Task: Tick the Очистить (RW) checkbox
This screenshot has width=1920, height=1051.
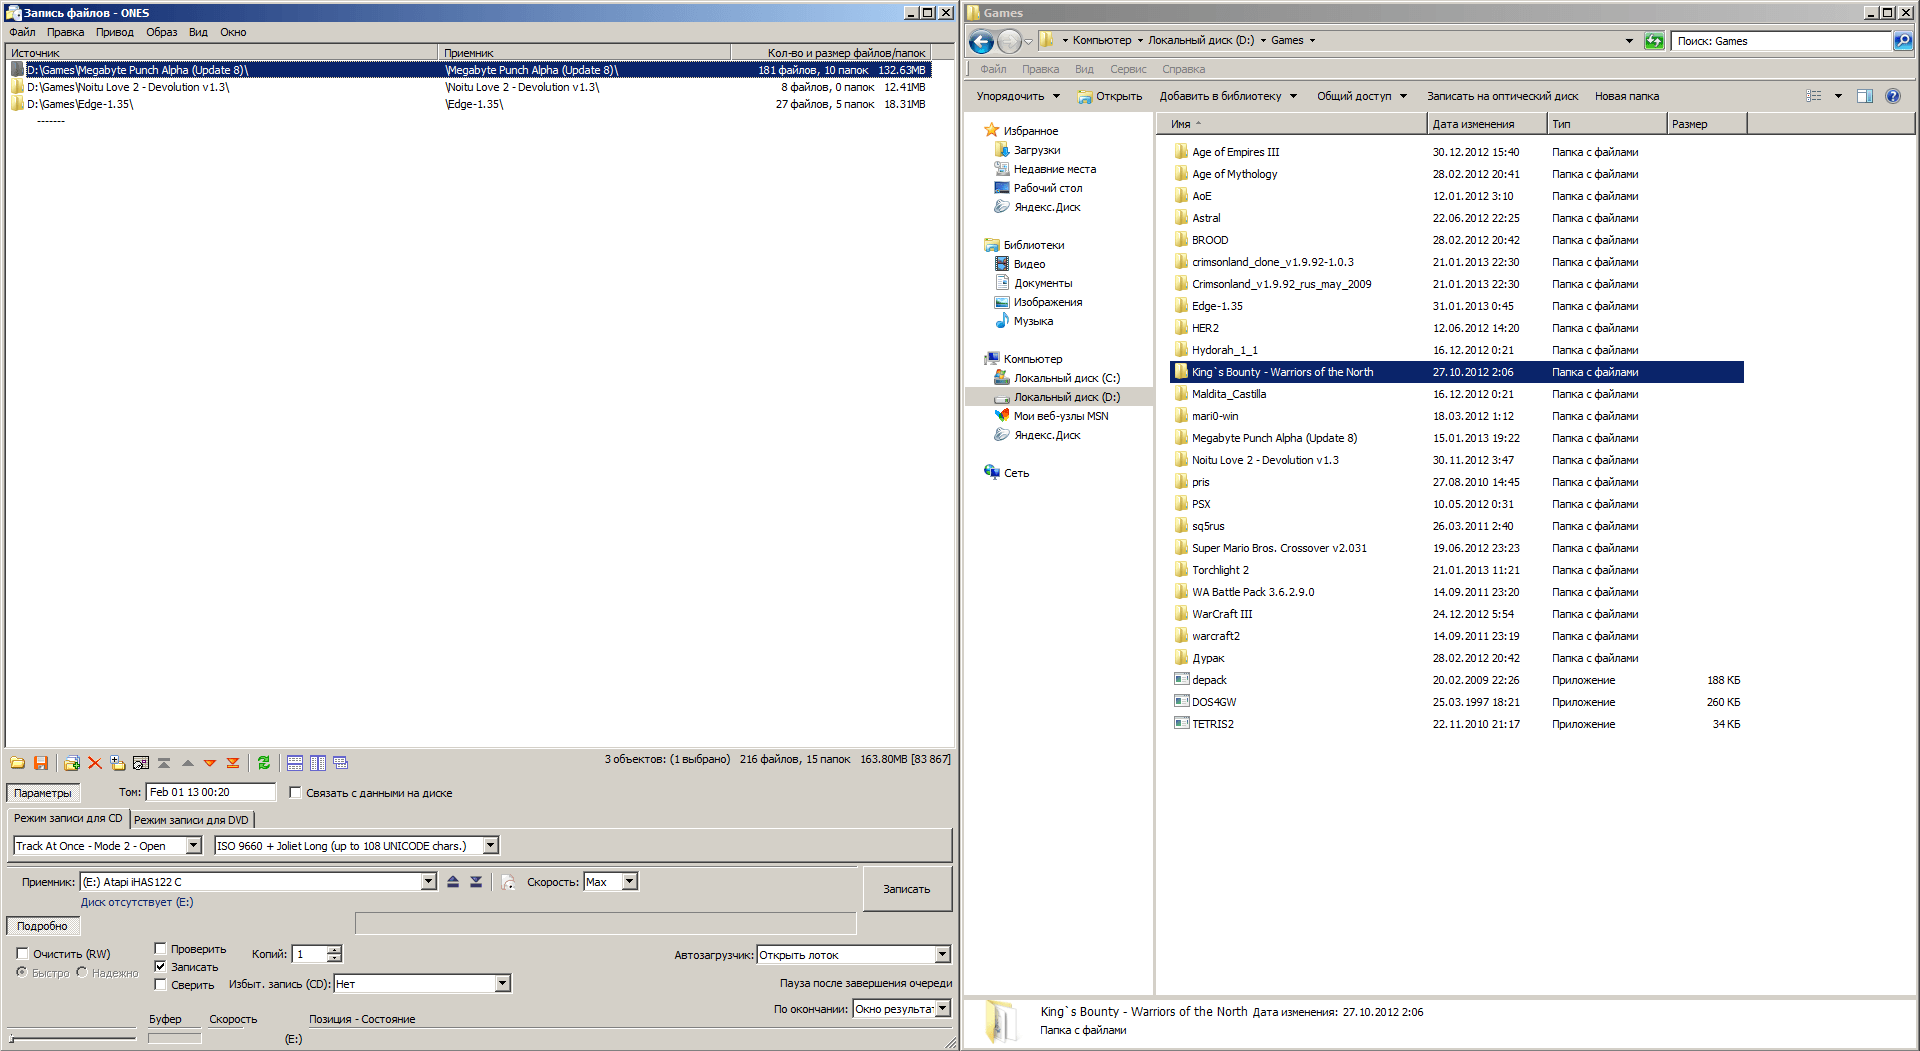Action: coord(22,954)
